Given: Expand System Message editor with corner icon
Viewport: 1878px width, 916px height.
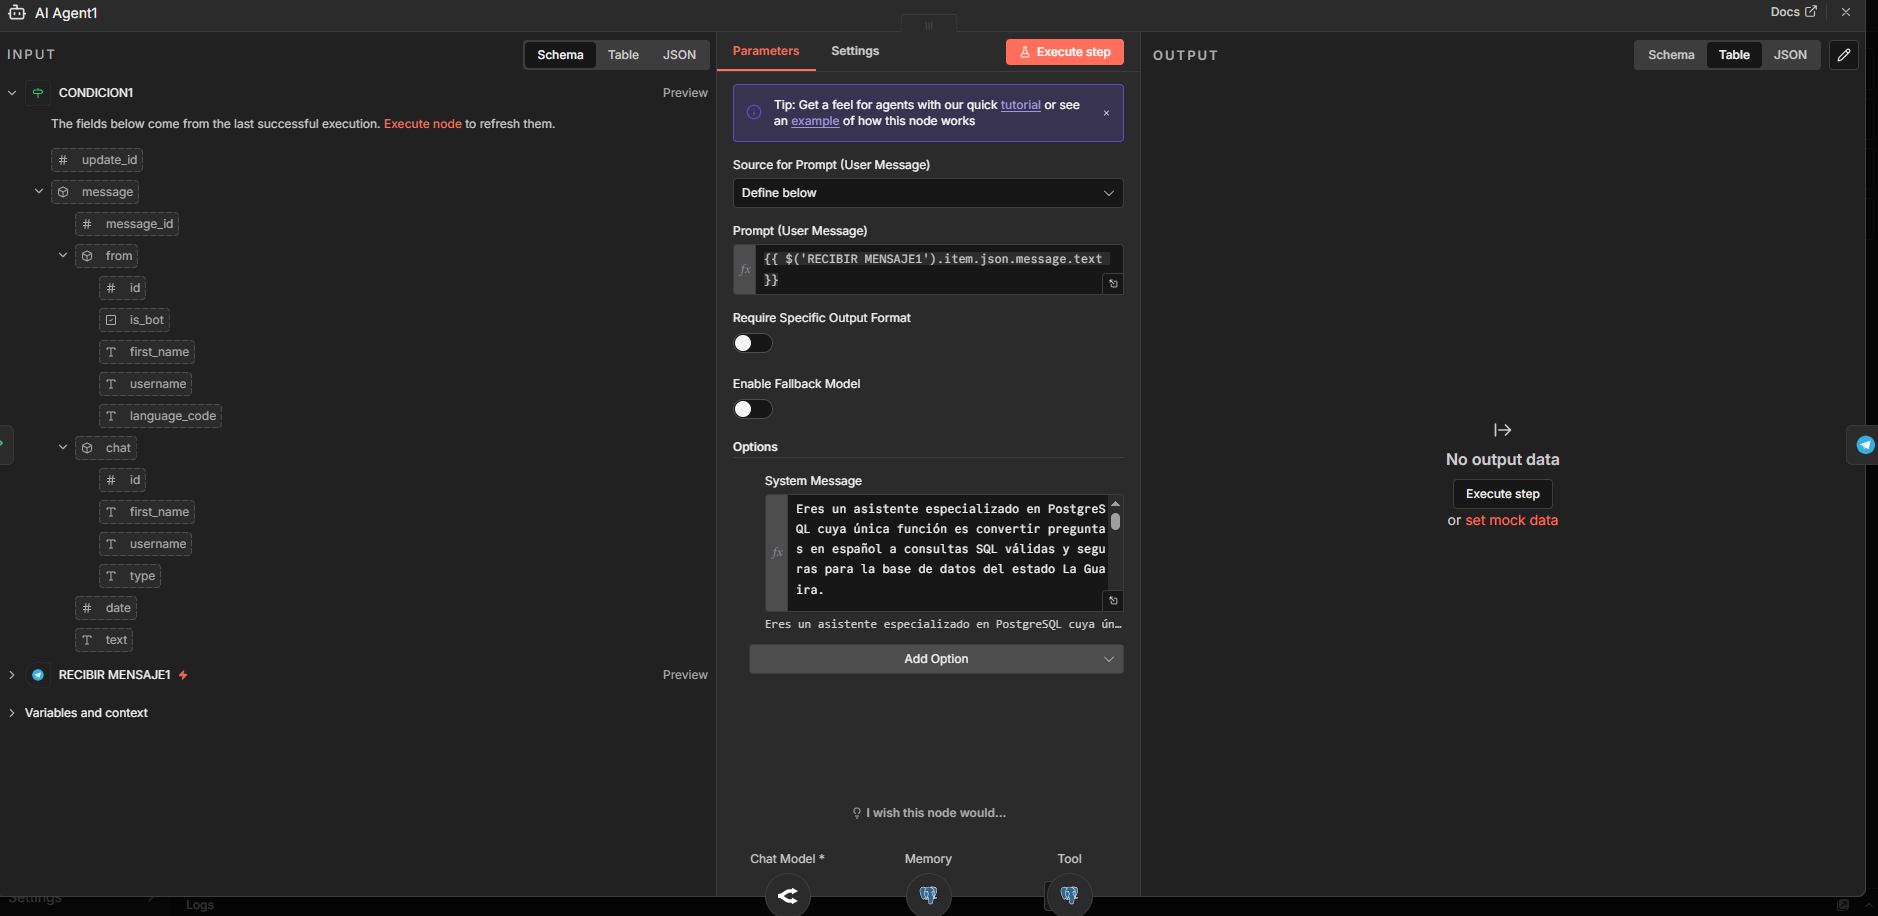Looking at the screenshot, I should pyautogui.click(x=1113, y=600).
